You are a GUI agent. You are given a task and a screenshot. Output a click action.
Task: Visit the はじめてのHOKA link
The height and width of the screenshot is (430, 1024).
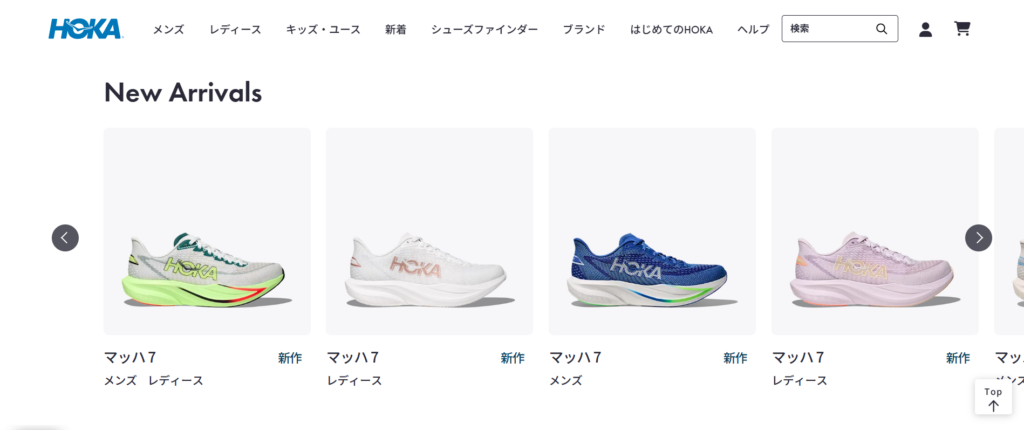(x=671, y=29)
